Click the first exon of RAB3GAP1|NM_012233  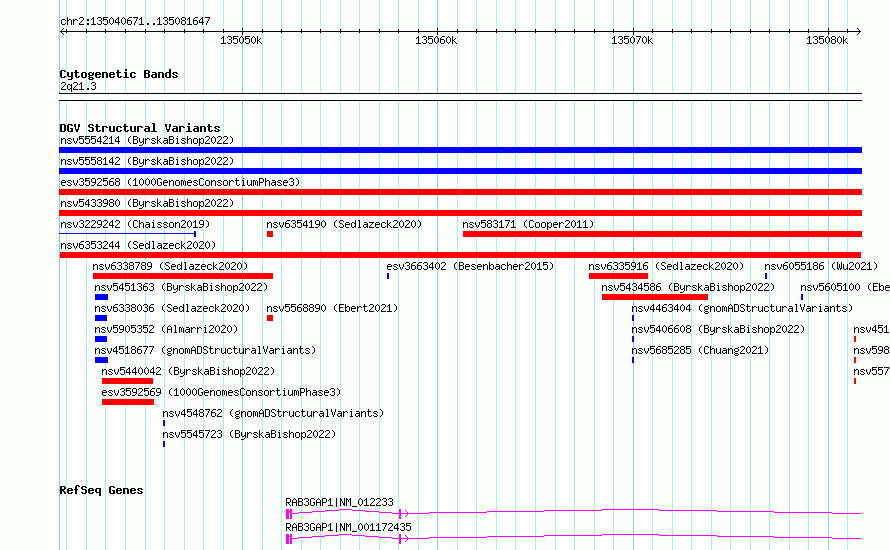pyautogui.click(x=288, y=514)
